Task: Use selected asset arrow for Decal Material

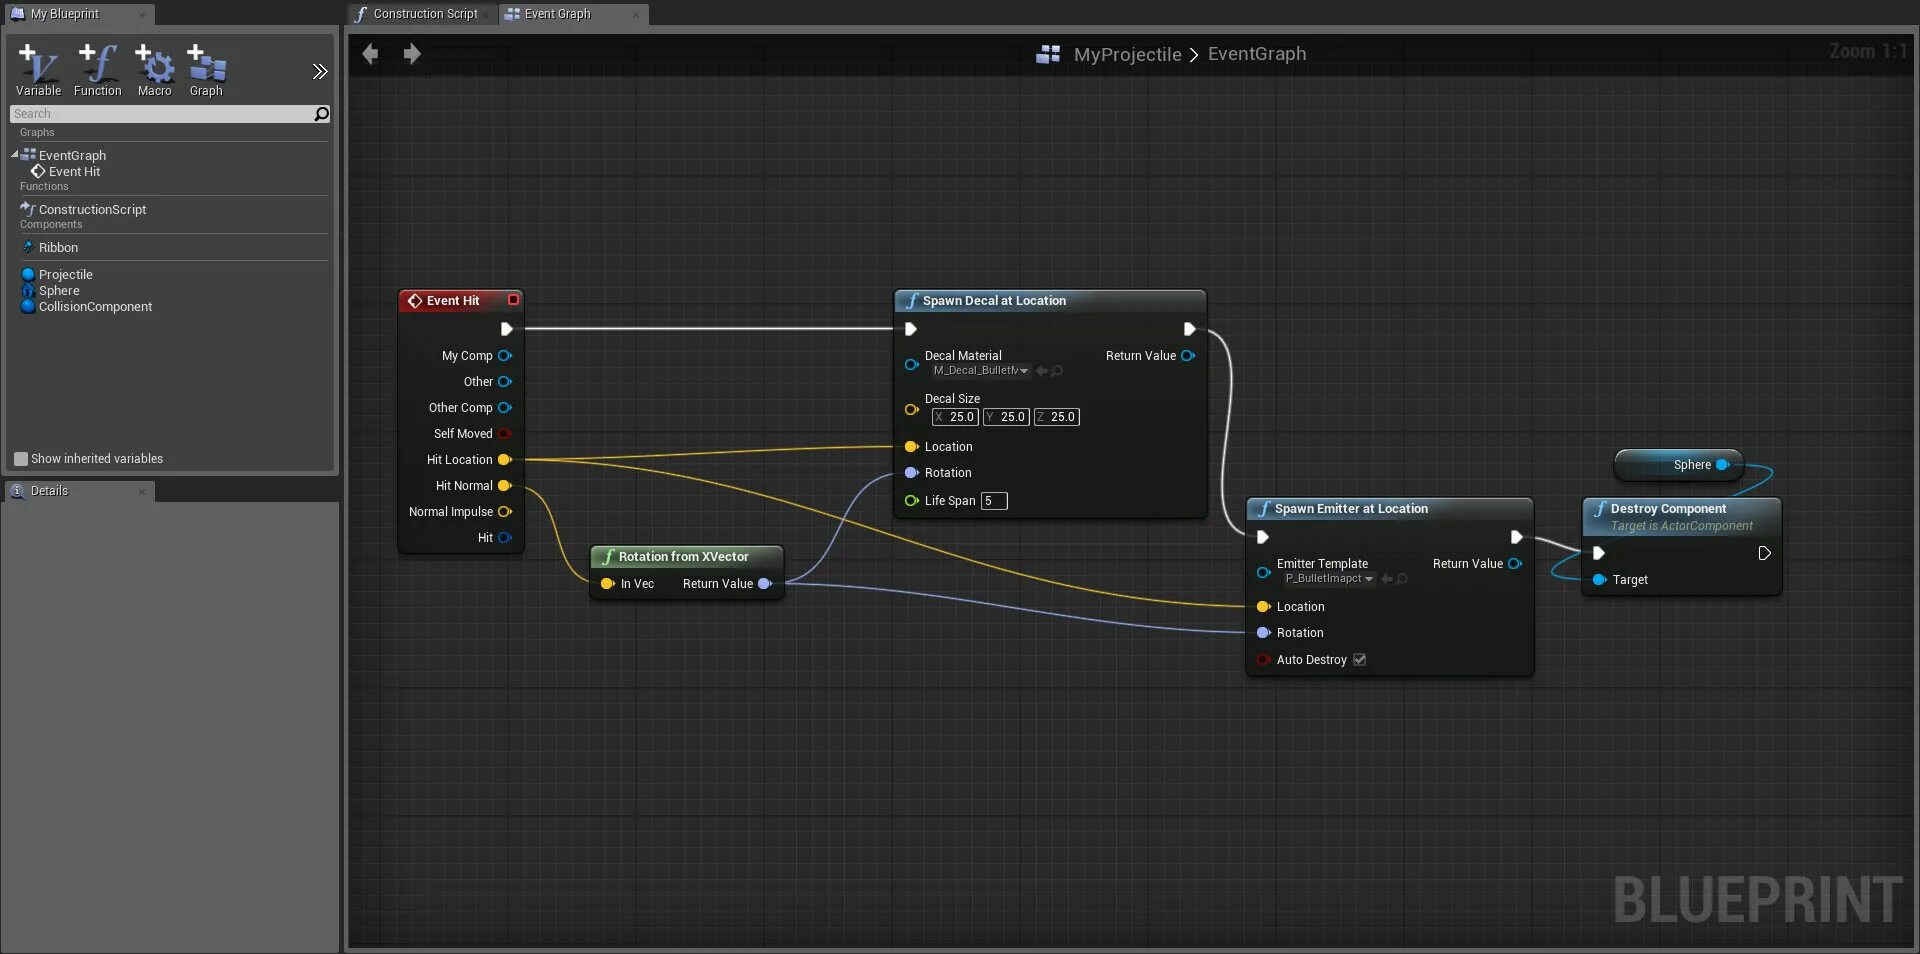Action: 1042,371
